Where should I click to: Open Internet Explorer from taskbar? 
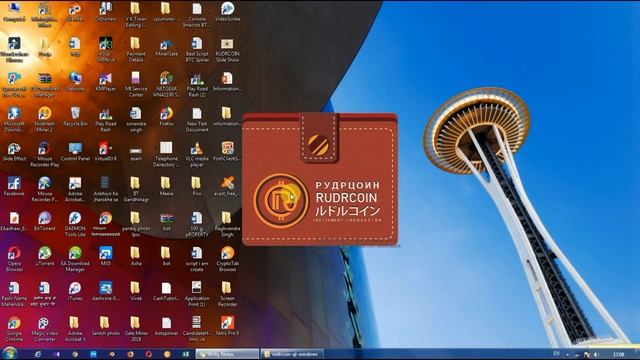[37, 354]
